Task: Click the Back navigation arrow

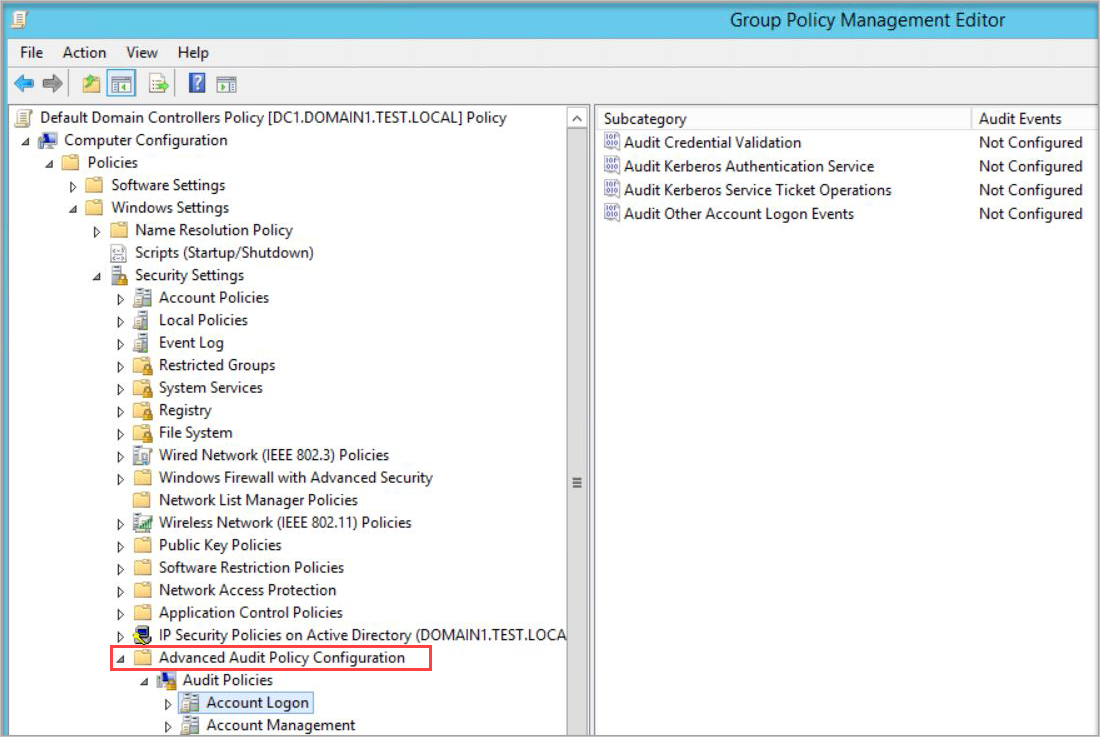Action: point(22,83)
